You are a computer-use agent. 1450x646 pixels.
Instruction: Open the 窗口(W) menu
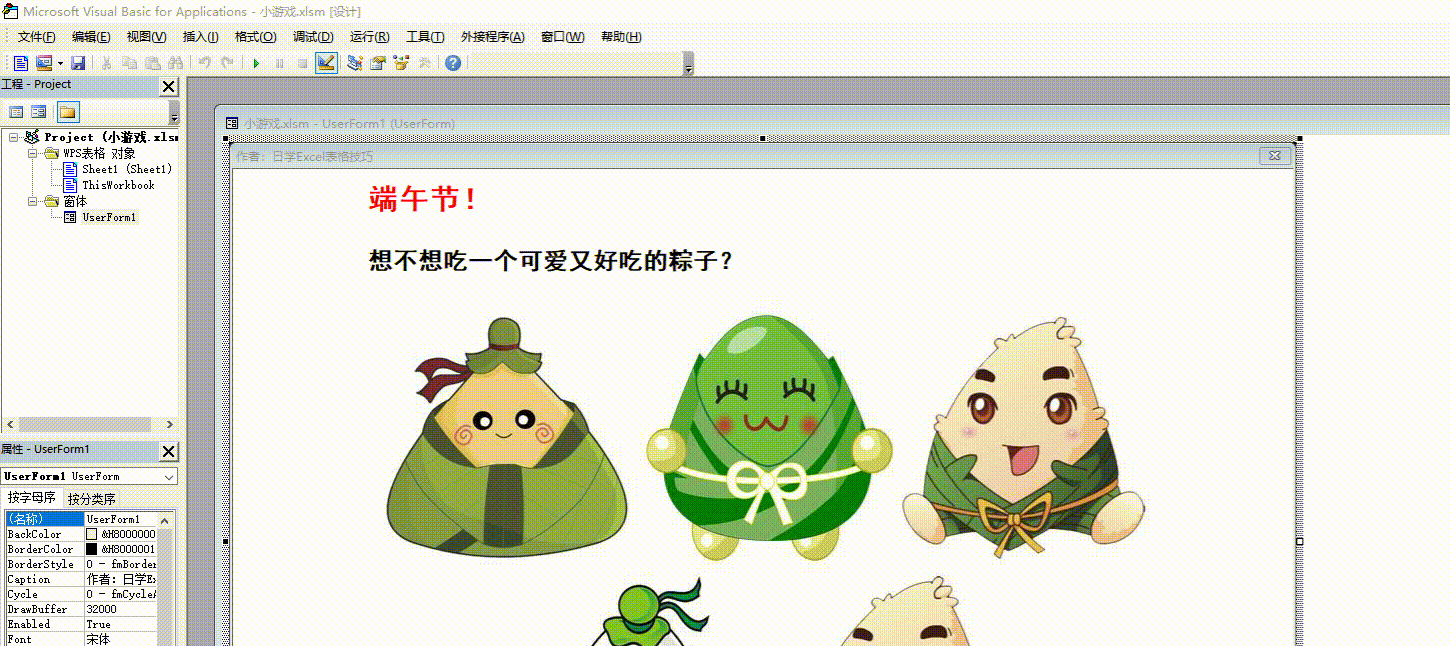coord(562,37)
